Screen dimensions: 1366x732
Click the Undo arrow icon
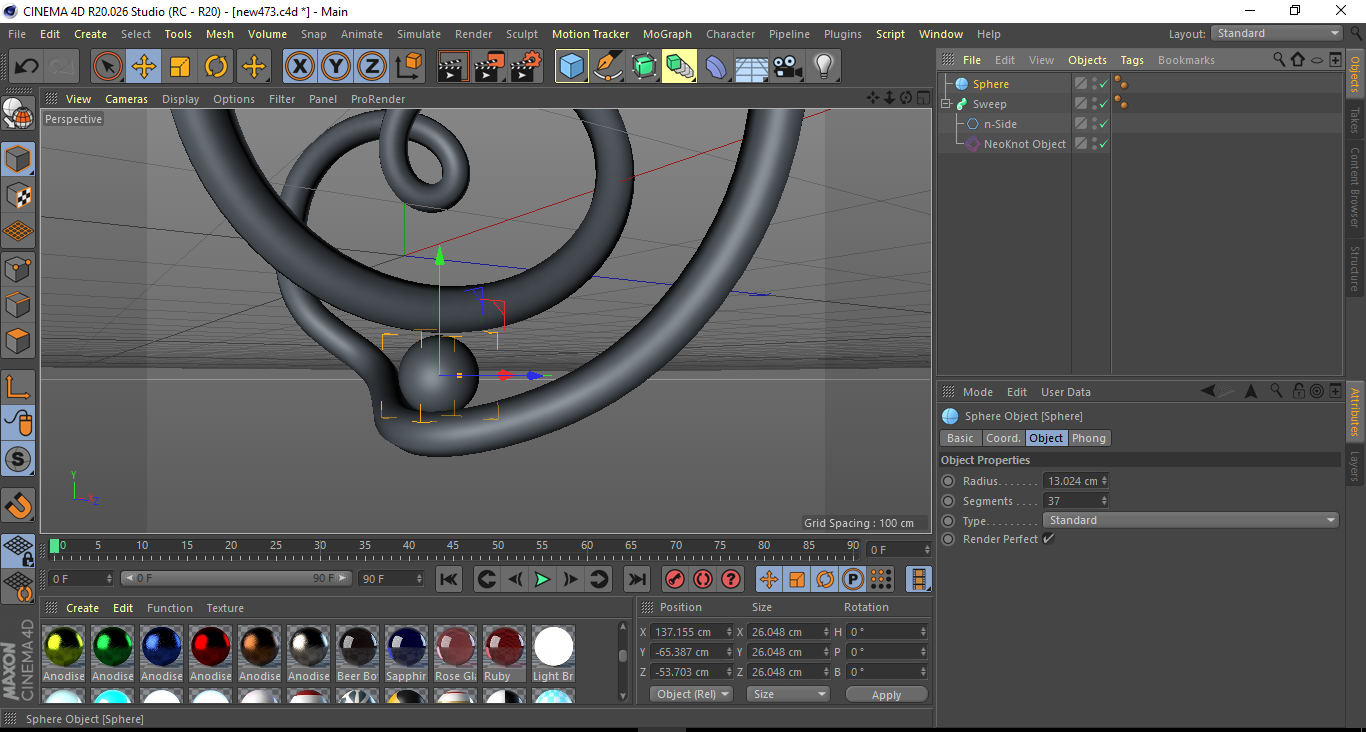[26, 67]
